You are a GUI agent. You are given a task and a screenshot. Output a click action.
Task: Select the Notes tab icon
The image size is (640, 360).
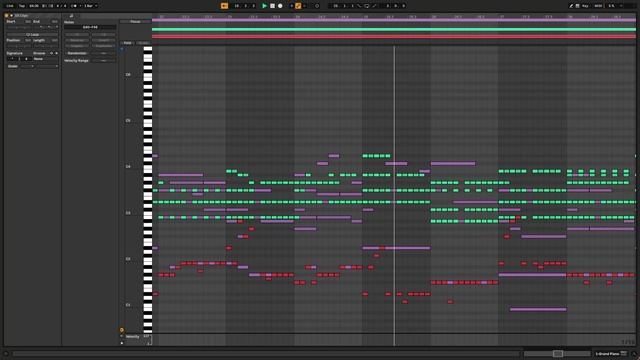point(71,16)
